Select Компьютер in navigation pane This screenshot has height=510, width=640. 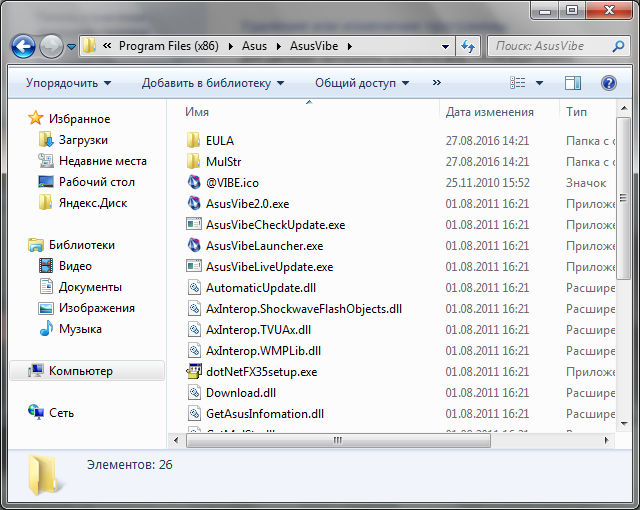(87, 371)
